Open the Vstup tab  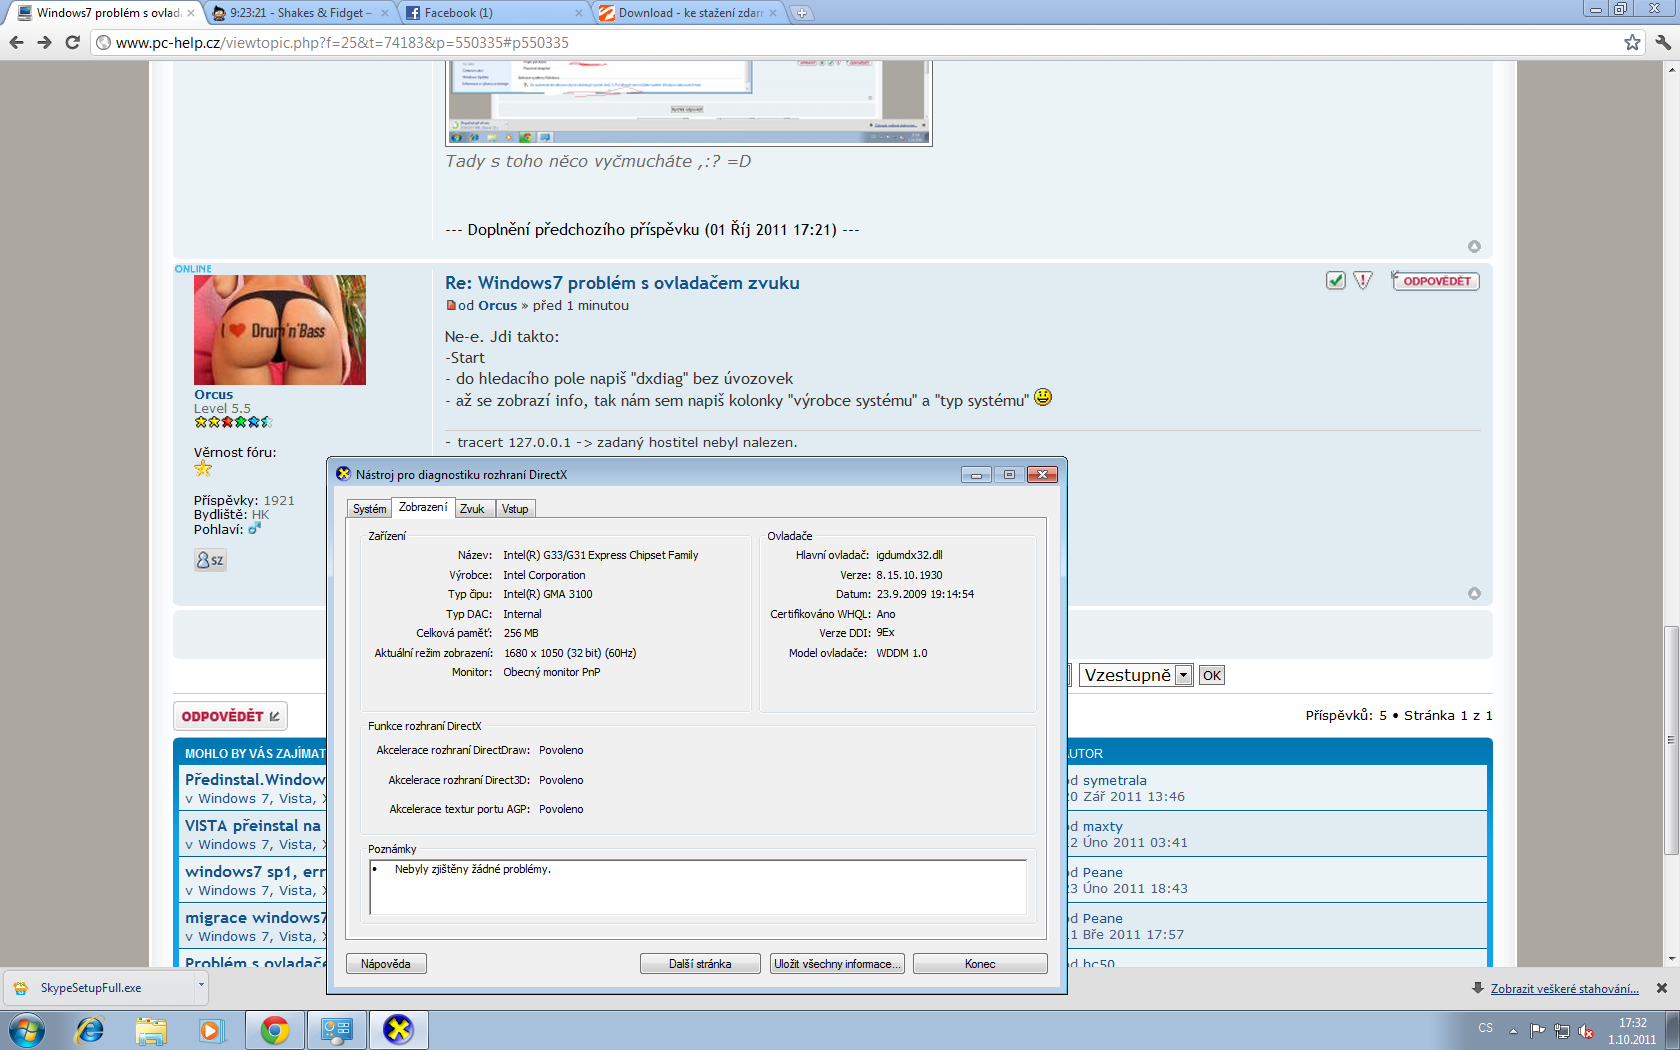click(515, 509)
